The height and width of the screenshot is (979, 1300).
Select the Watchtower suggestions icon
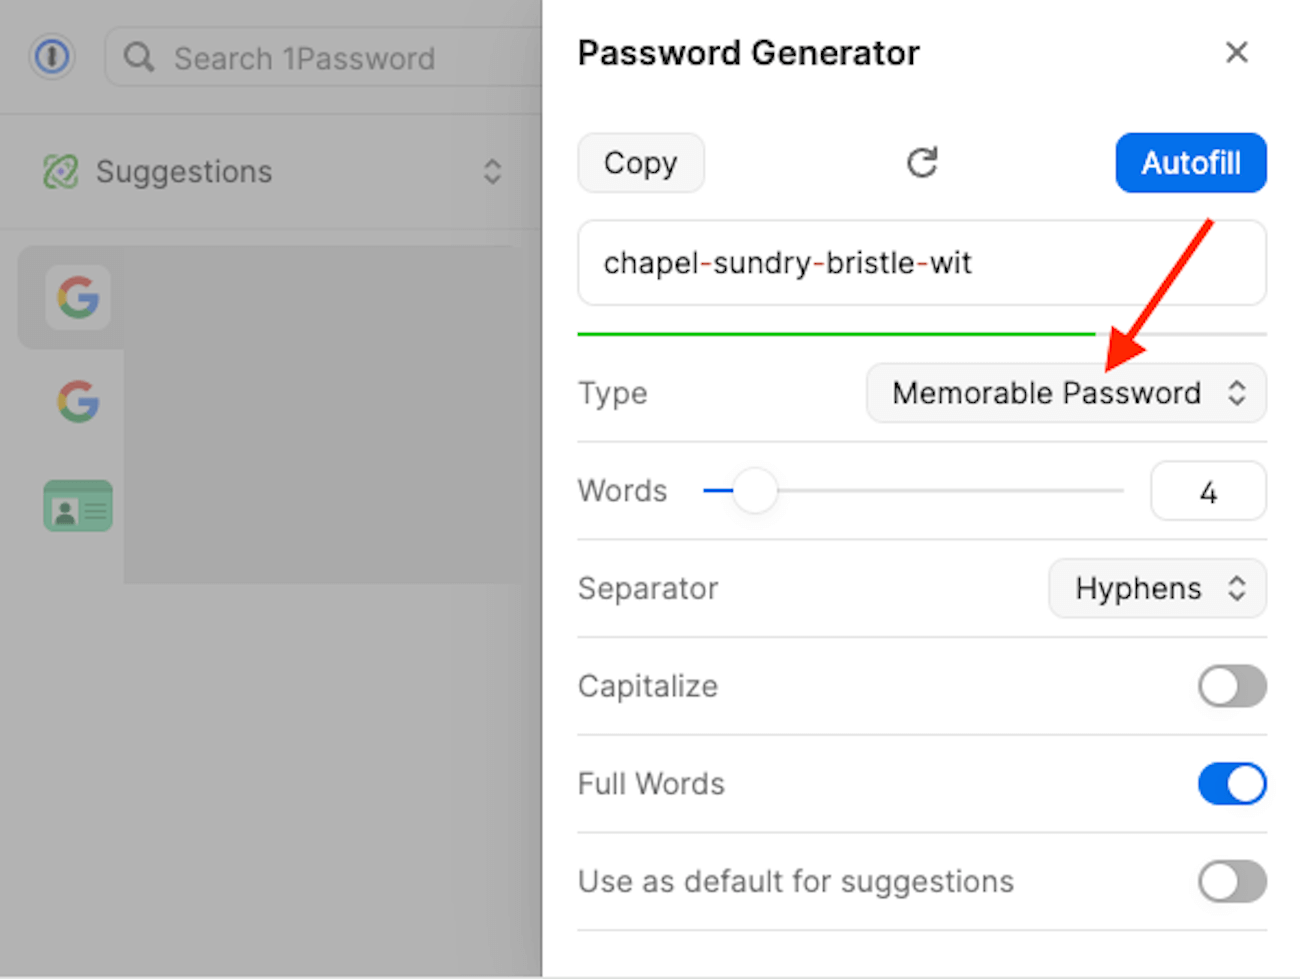tap(58, 171)
